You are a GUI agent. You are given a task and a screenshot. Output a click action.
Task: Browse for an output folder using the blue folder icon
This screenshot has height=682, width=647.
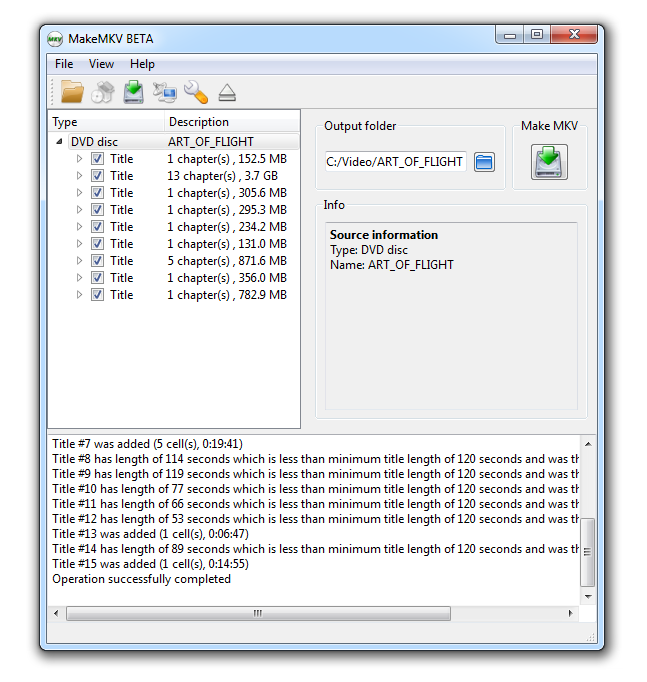(x=484, y=162)
